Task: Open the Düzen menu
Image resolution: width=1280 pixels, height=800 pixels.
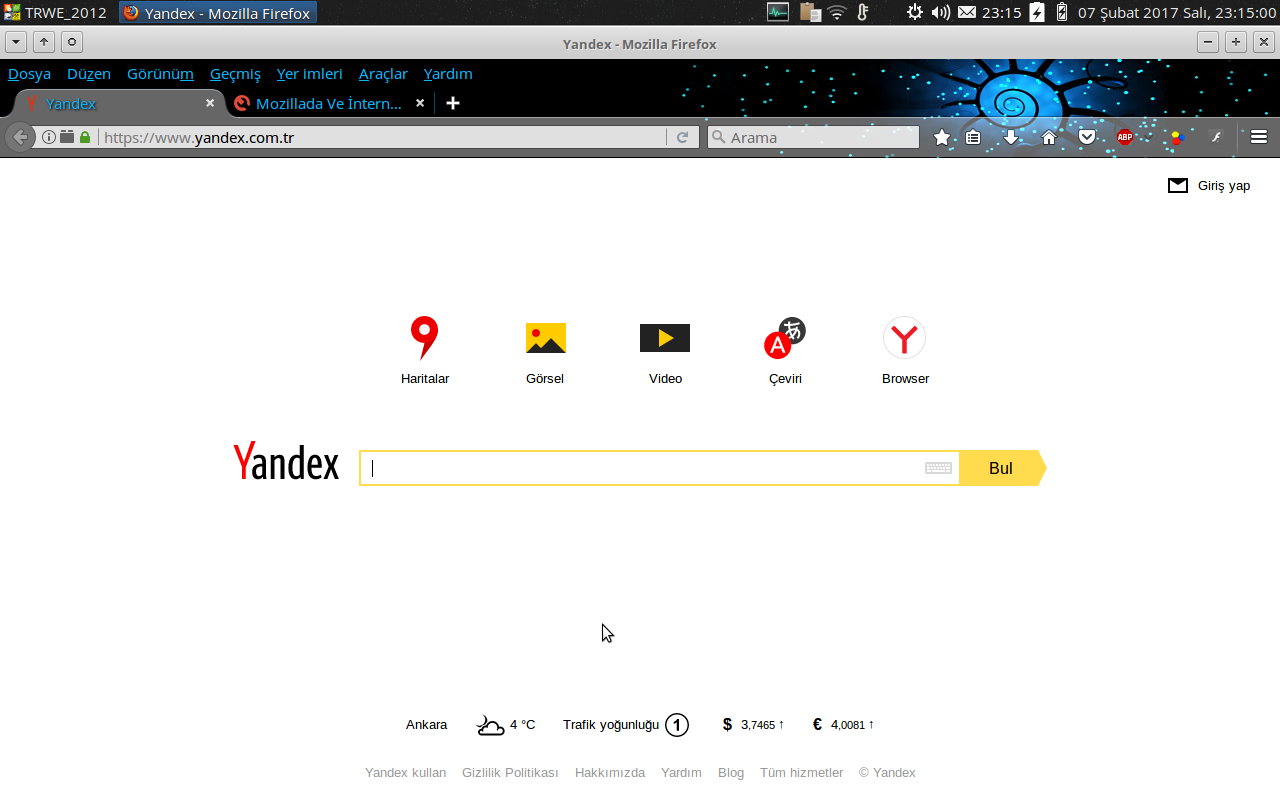Action: click(x=89, y=74)
